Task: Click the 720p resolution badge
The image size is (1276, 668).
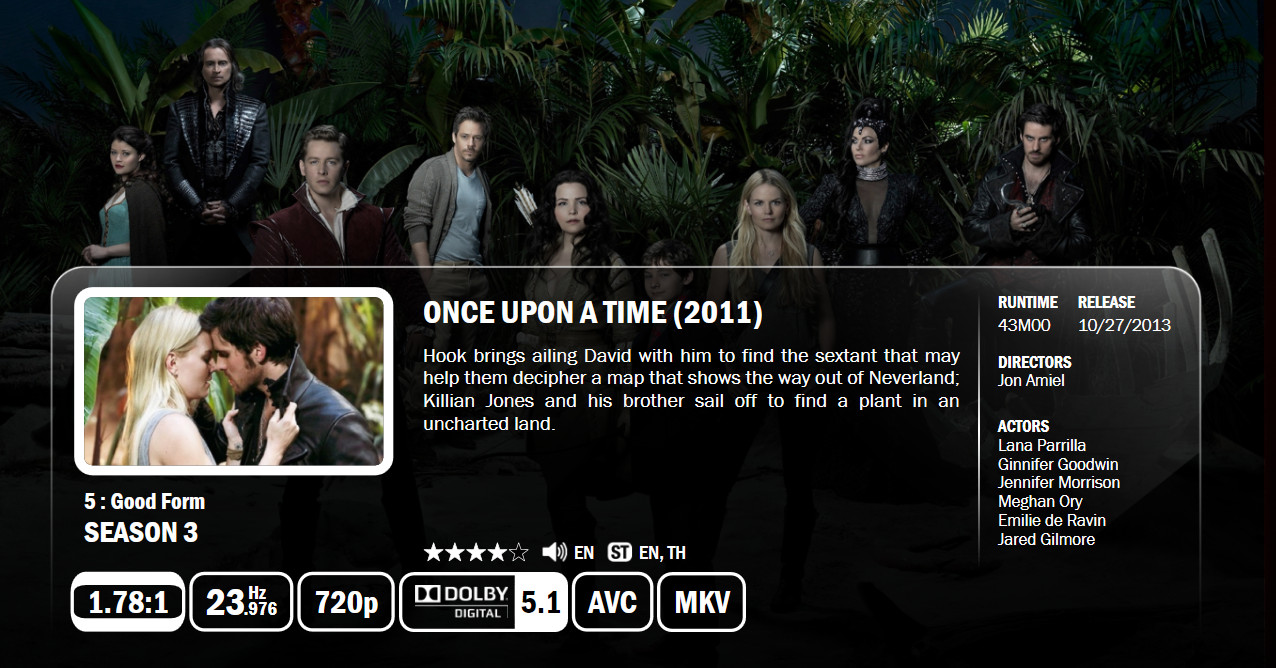Action: 345,602
